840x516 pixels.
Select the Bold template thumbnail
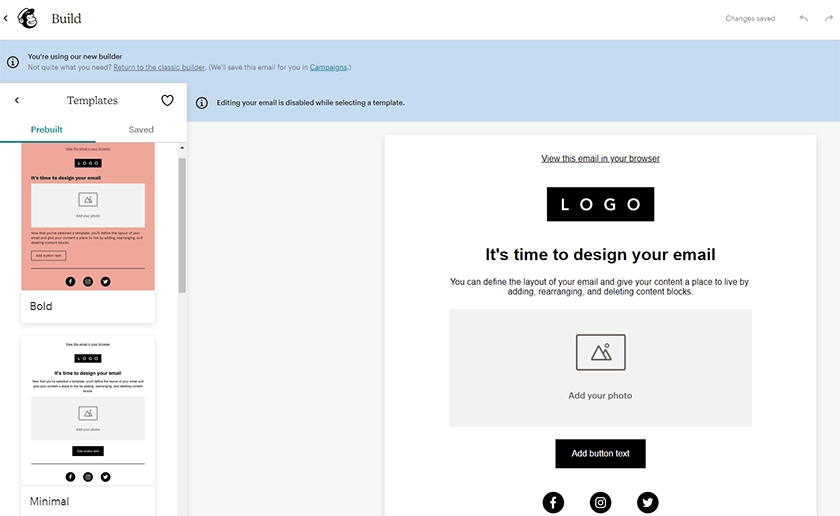(88, 216)
